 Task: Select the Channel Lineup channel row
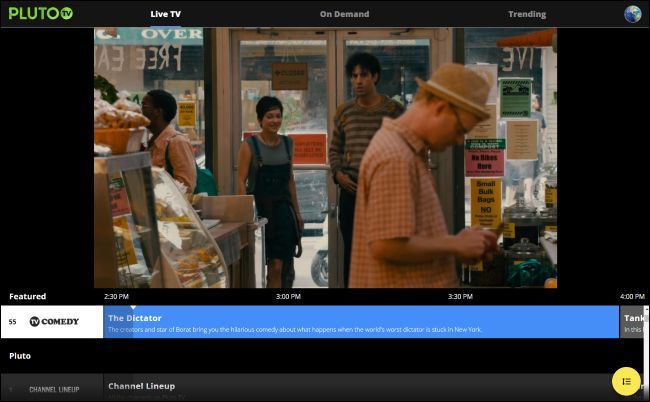point(52,387)
